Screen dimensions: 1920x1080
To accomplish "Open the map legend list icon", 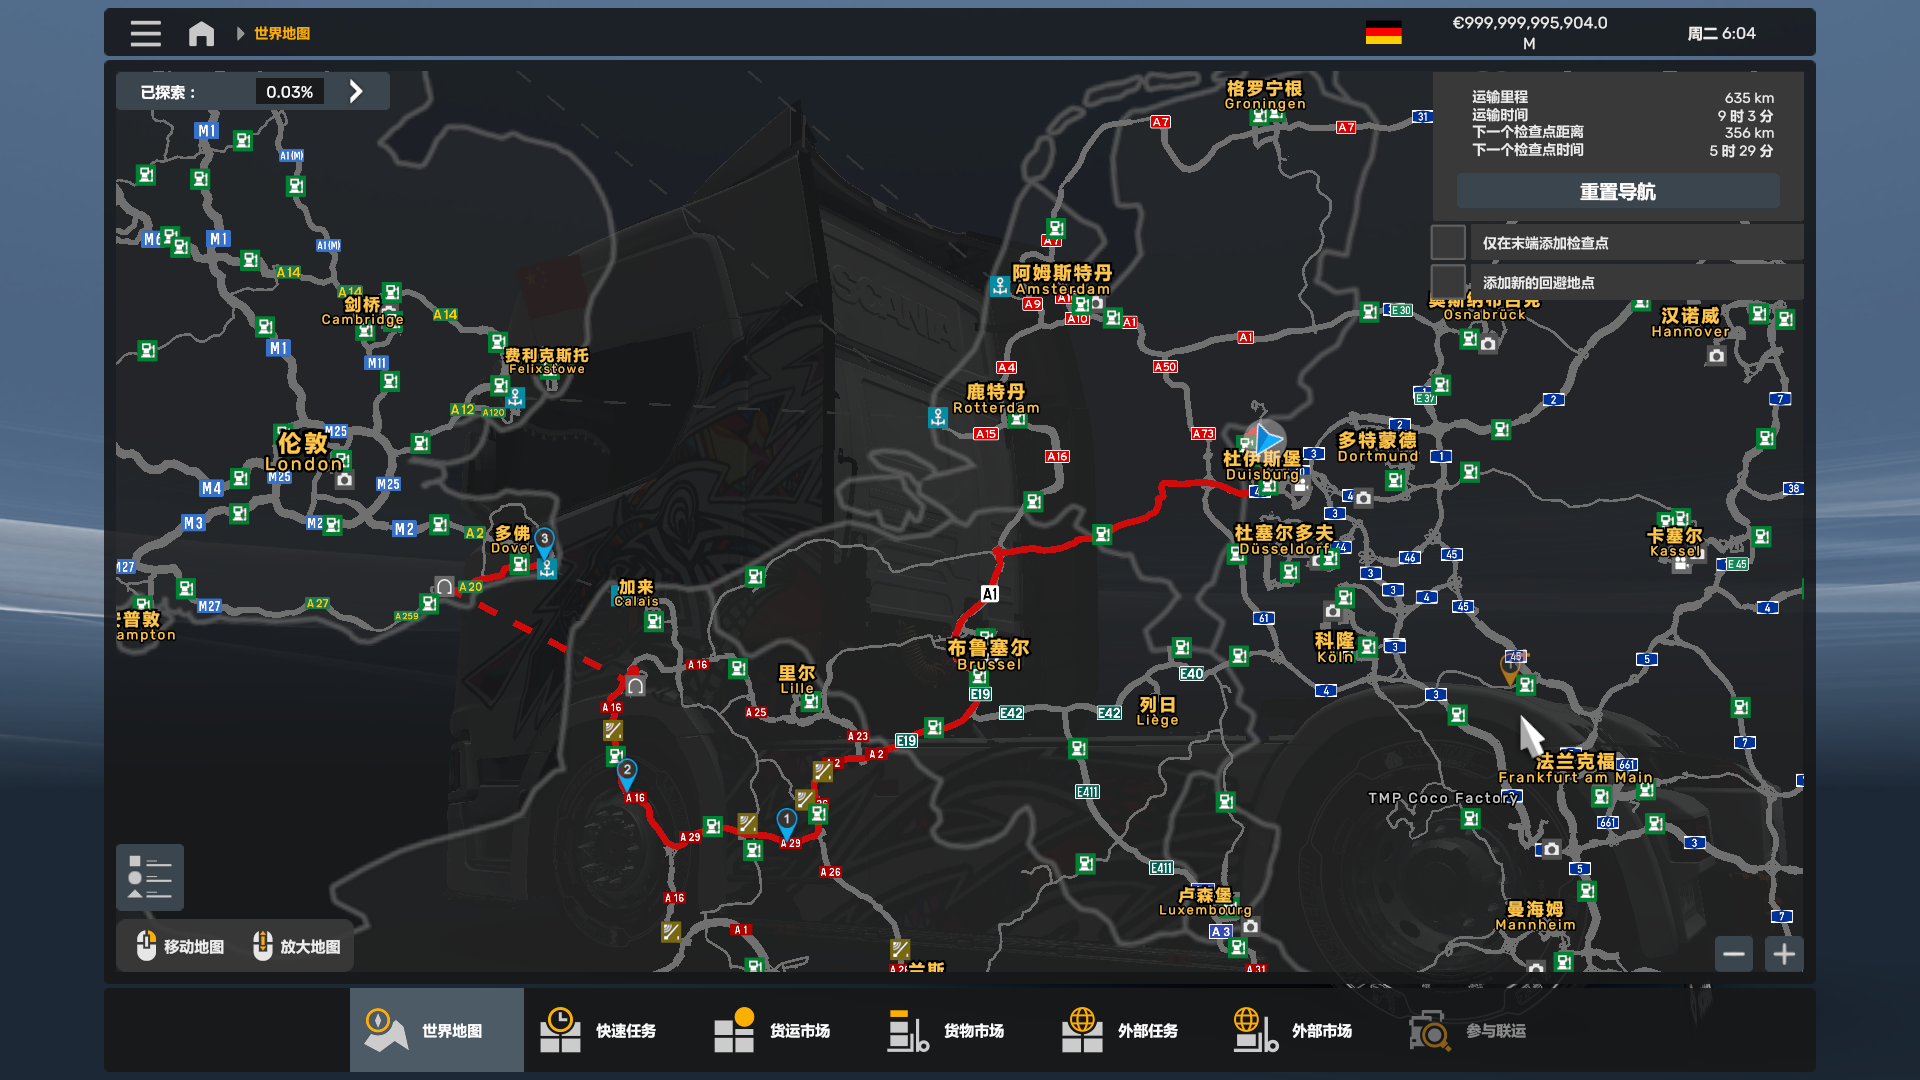I will coord(149,877).
